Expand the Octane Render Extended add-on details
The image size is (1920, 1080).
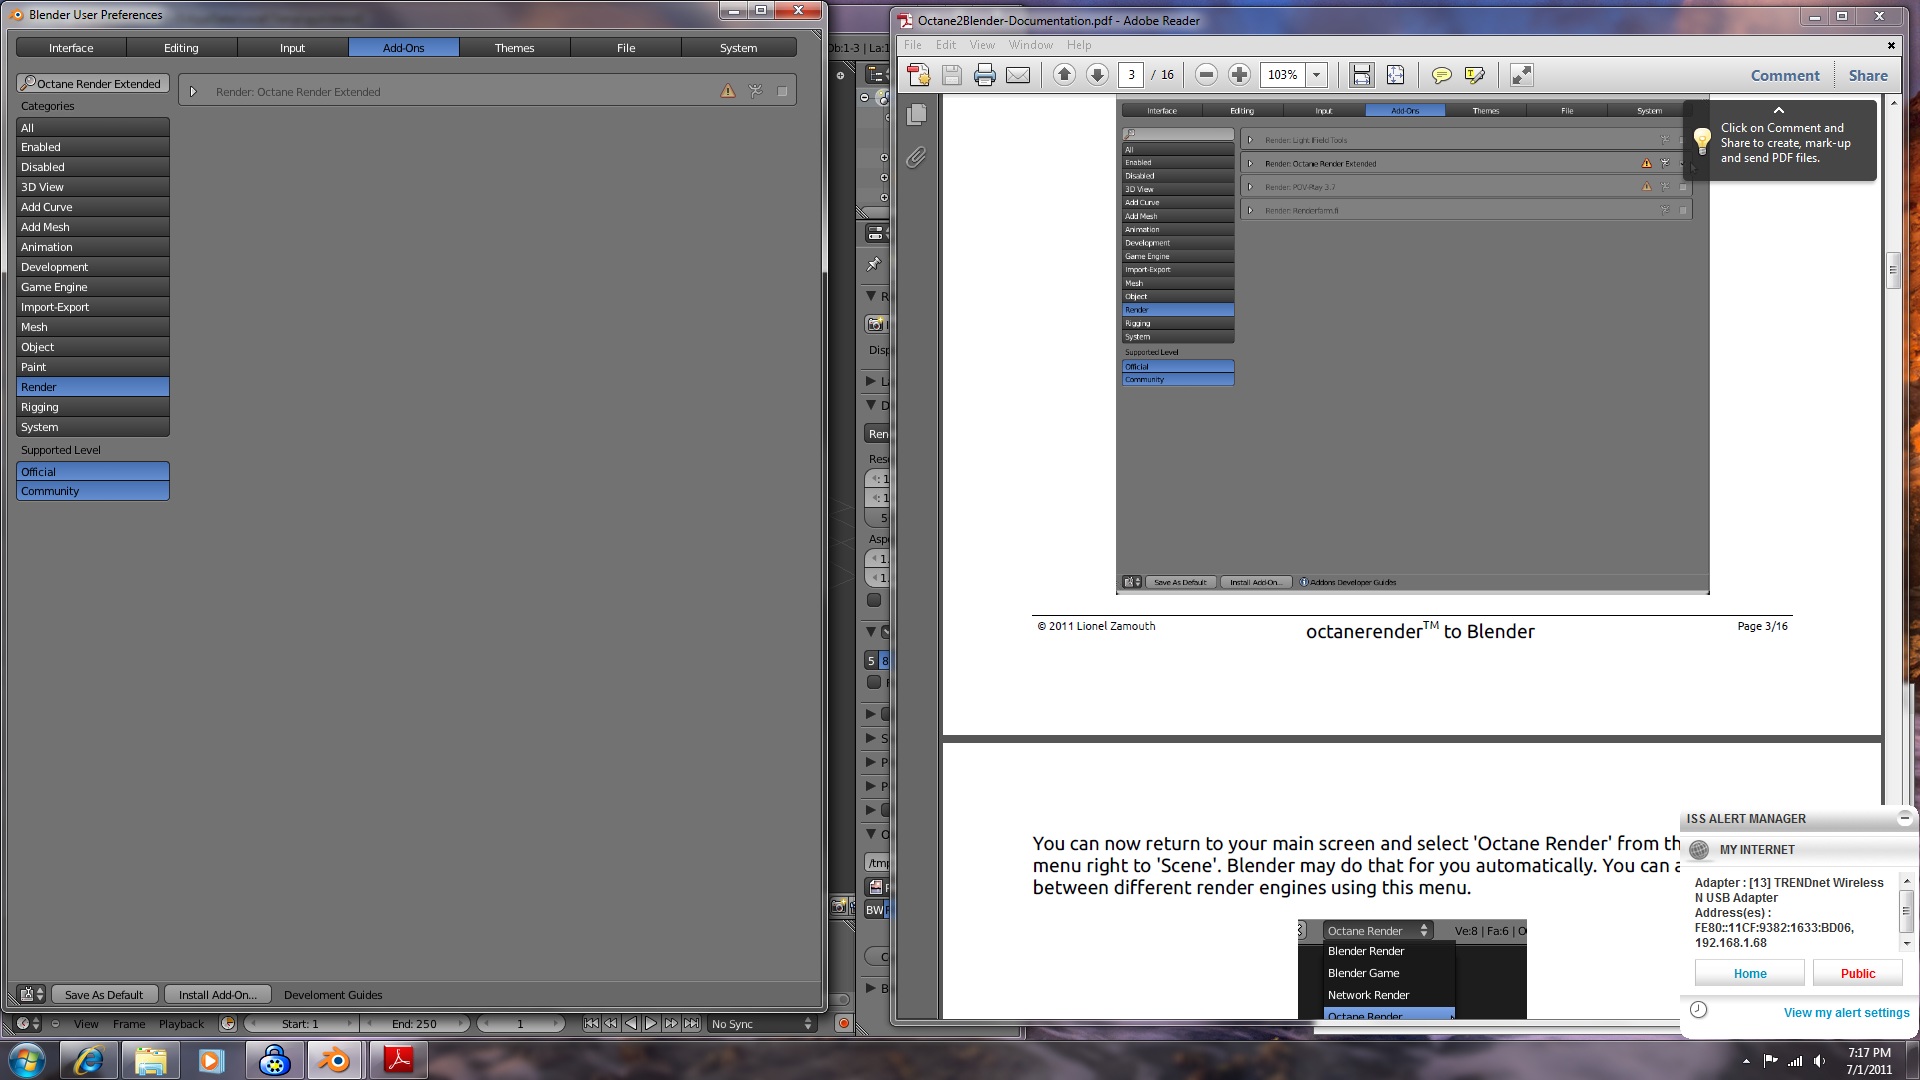[193, 92]
